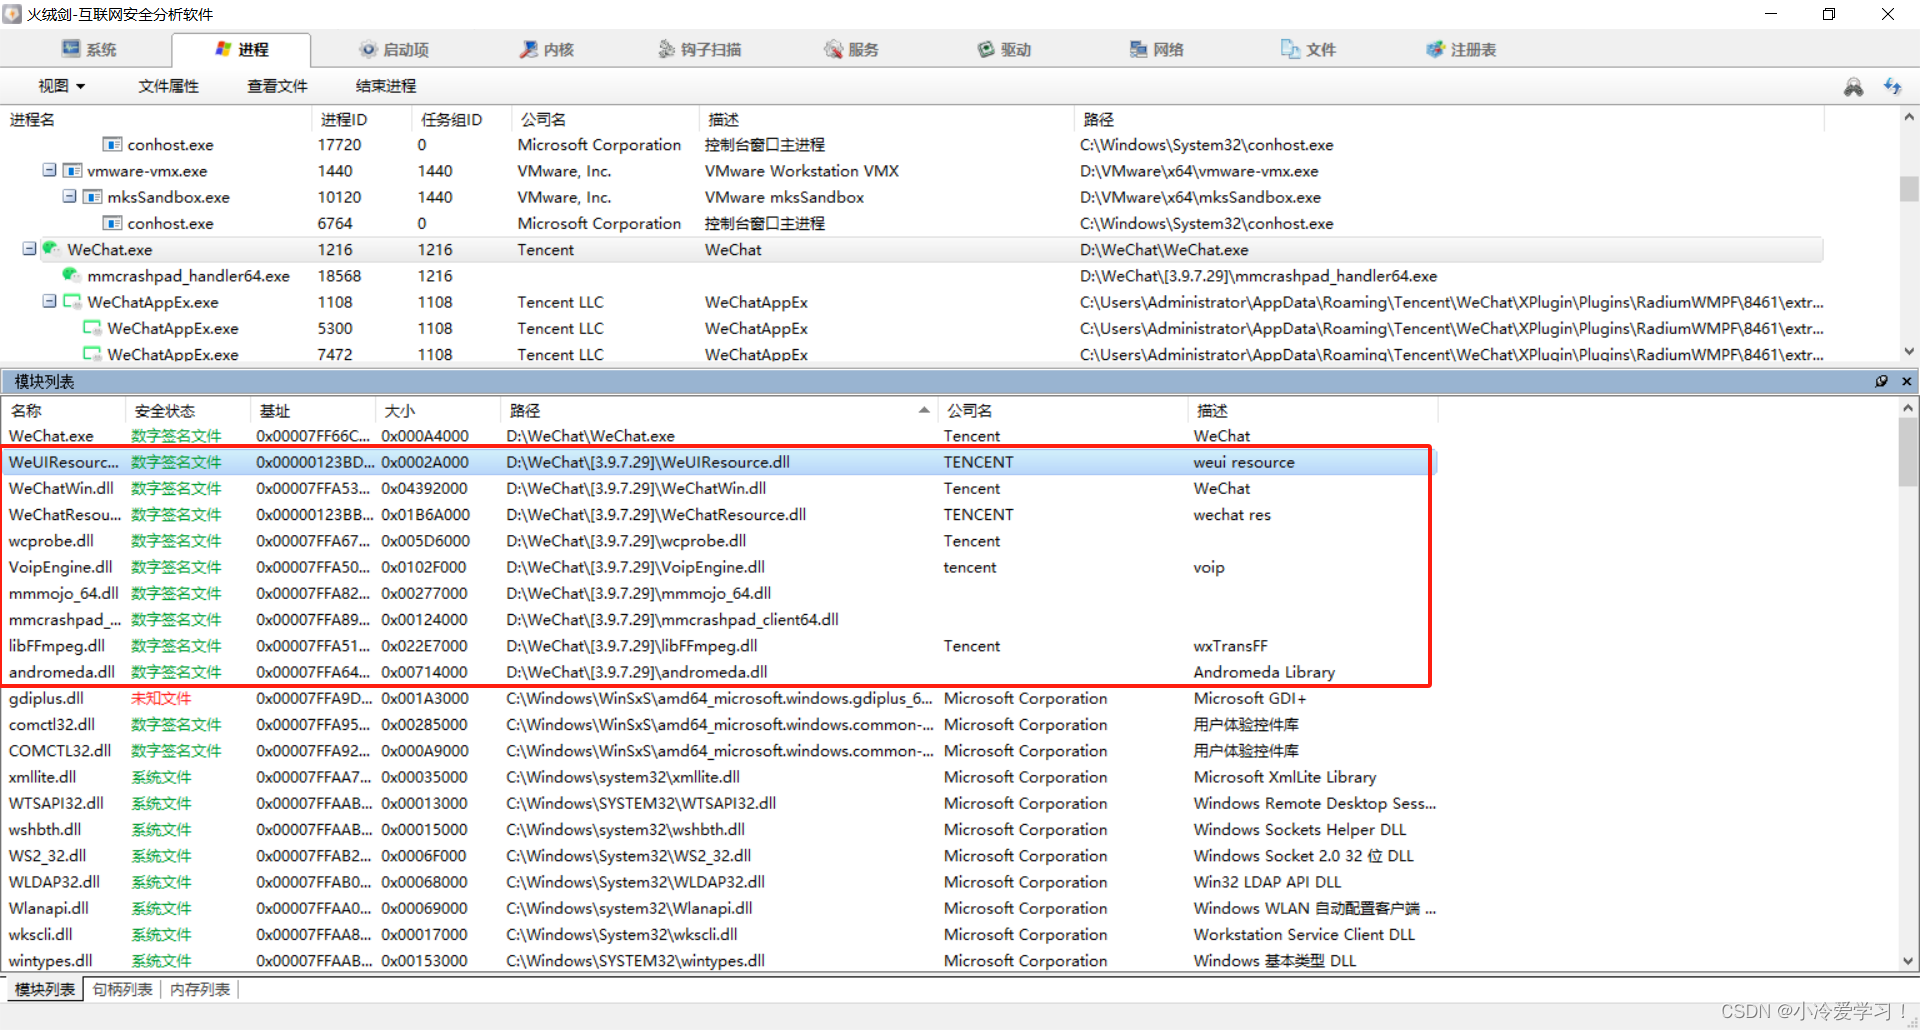
Task: Select the libFFmpeg.dll module row
Action: point(719,646)
